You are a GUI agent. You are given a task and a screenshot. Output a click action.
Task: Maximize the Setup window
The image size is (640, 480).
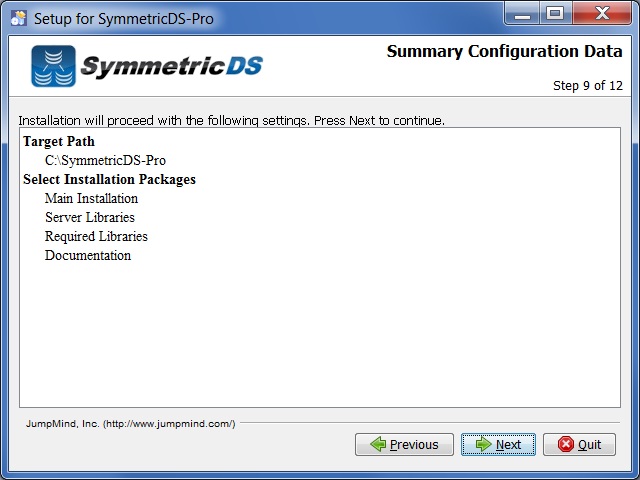[556, 13]
